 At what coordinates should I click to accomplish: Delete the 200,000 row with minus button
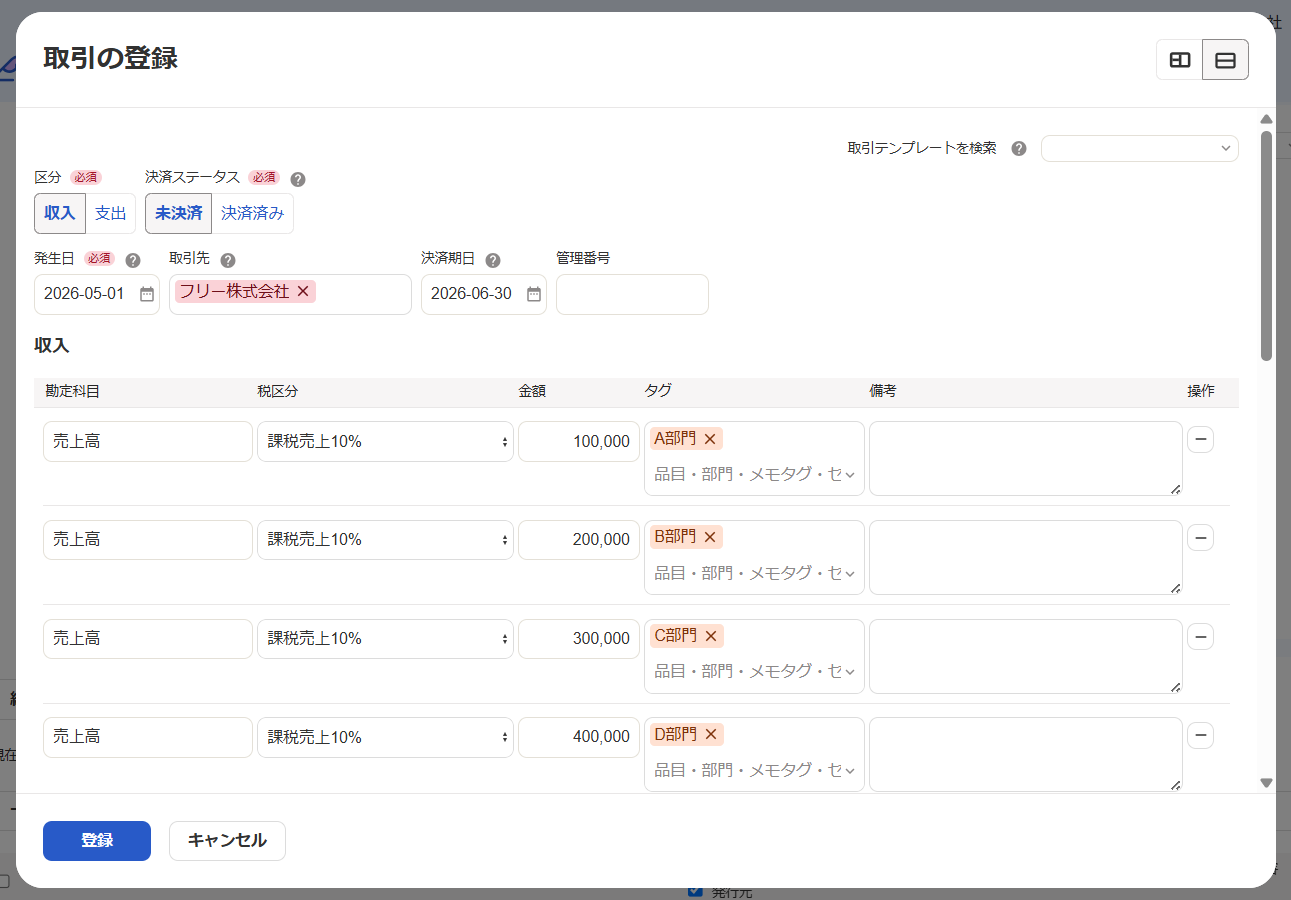click(x=1200, y=538)
